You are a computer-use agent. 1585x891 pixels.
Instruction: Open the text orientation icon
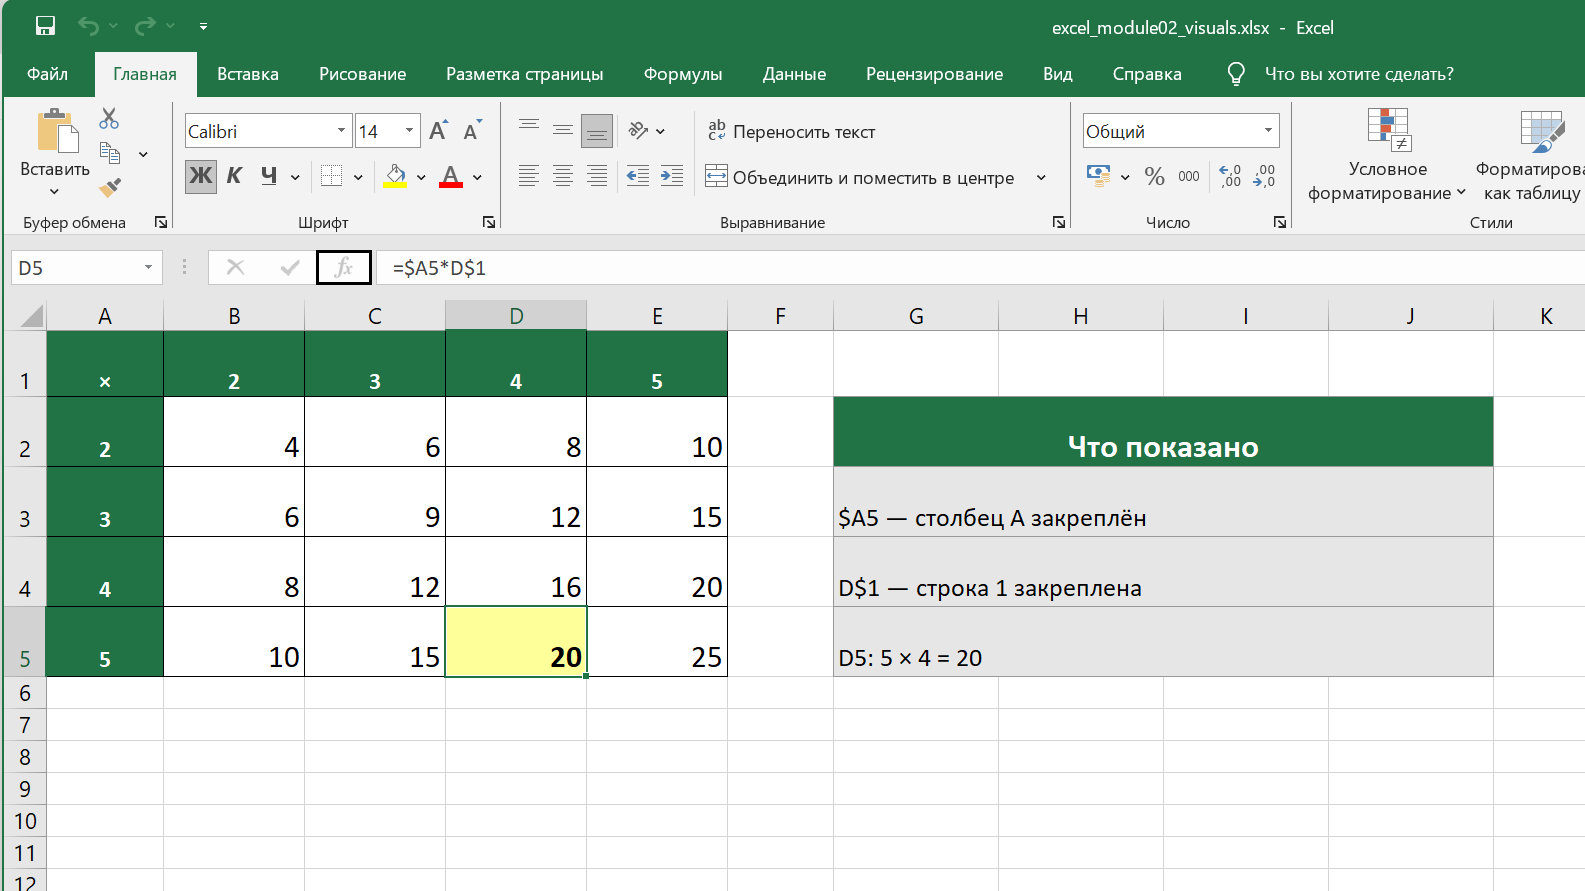coord(639,130)
